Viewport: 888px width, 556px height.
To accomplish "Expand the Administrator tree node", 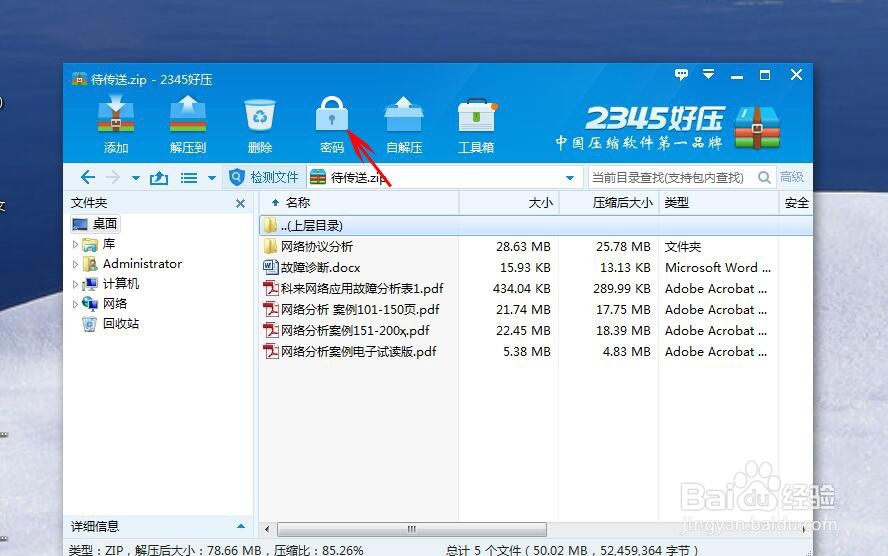I will tap(75, 264).
